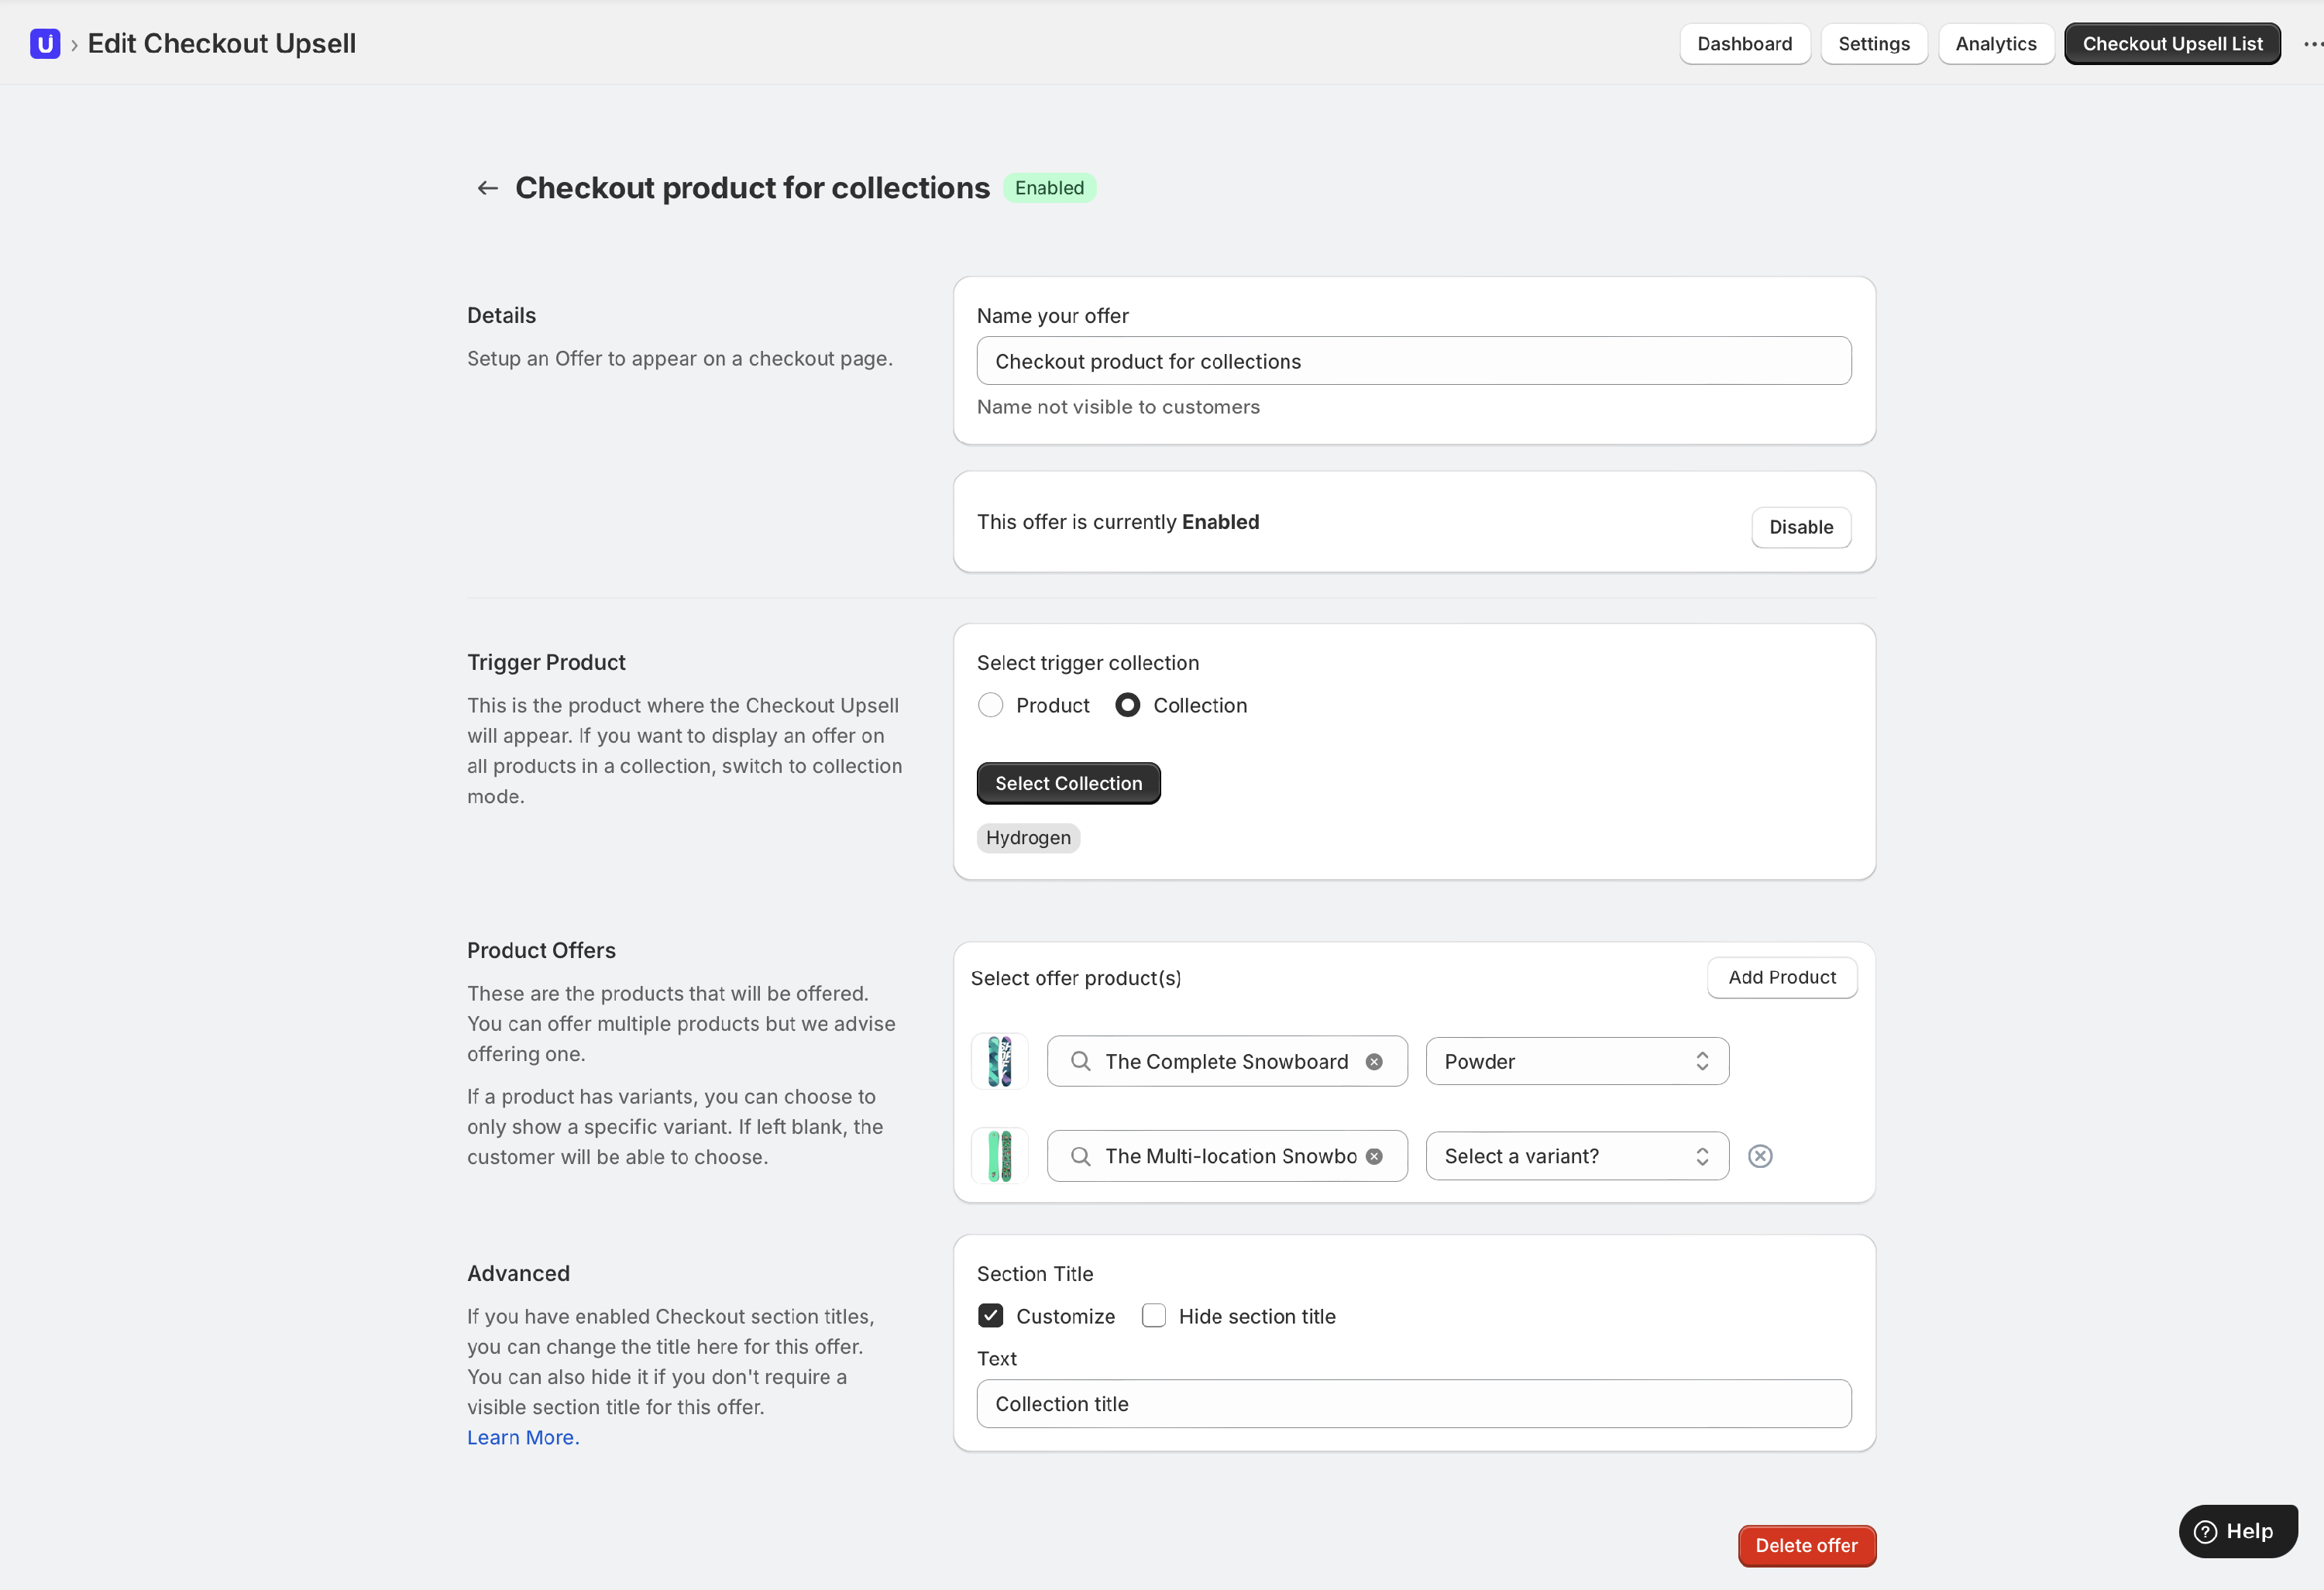Clear The Complete Snowboard product selection
This screenshot has height=1590, width=2324.
(x=1374, y=1062)
